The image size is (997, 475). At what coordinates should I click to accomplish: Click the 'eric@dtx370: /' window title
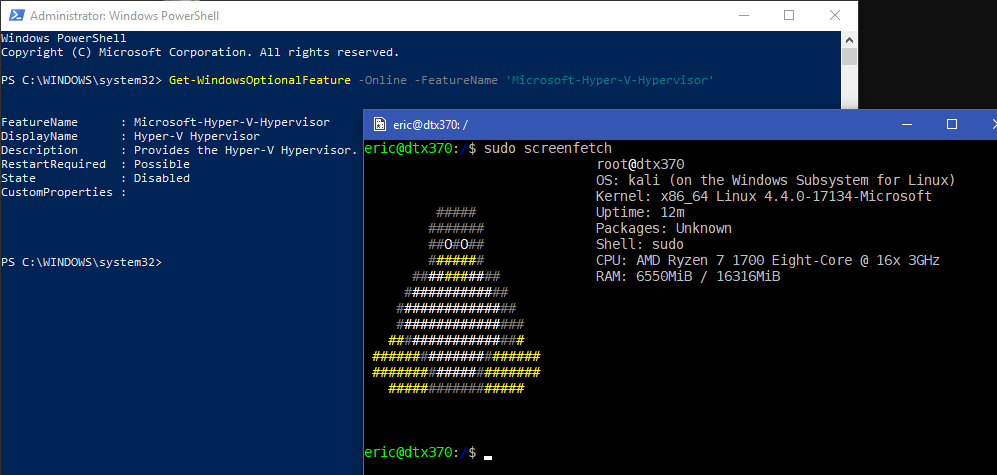430,125
